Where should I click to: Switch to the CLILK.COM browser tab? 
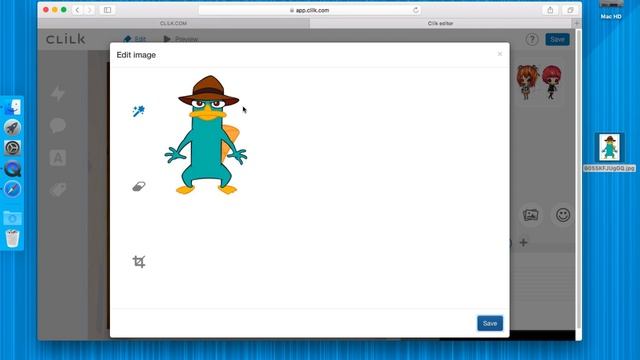pos(173,23)
